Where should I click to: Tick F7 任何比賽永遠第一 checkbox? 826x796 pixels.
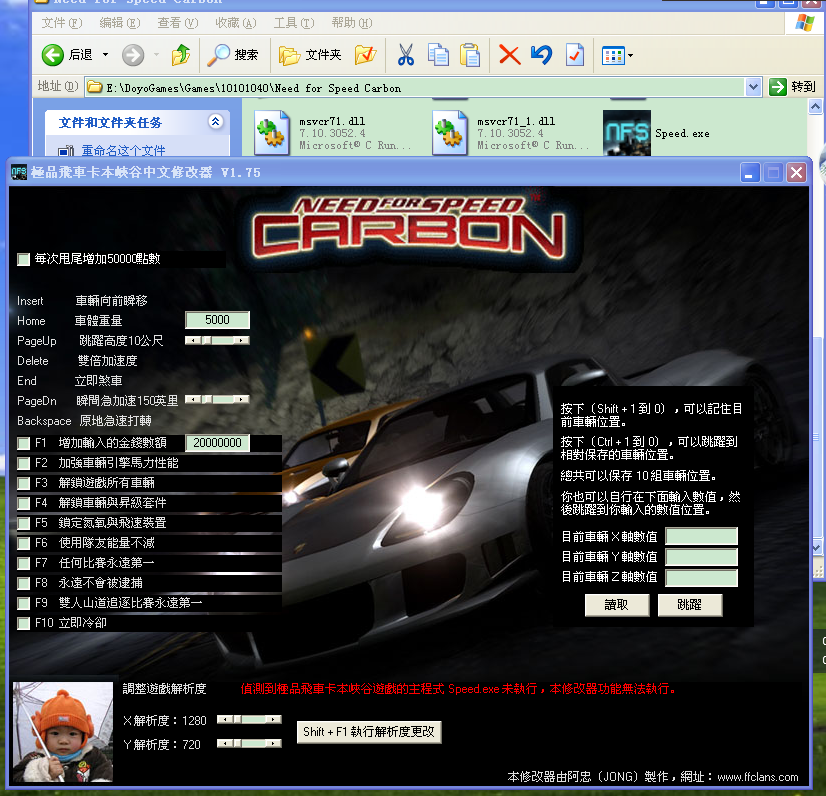pyautogui.click(x=24, y=563)
